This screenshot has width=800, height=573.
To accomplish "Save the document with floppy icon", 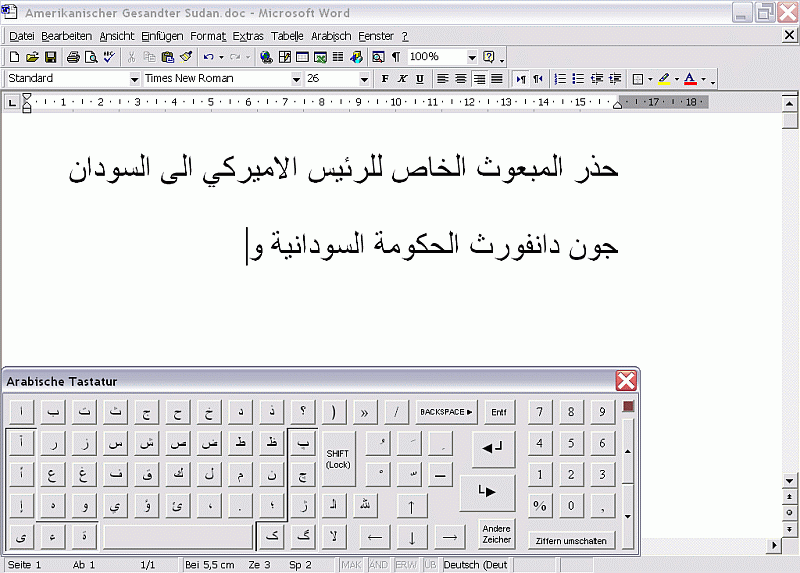I will click(50, 57).
